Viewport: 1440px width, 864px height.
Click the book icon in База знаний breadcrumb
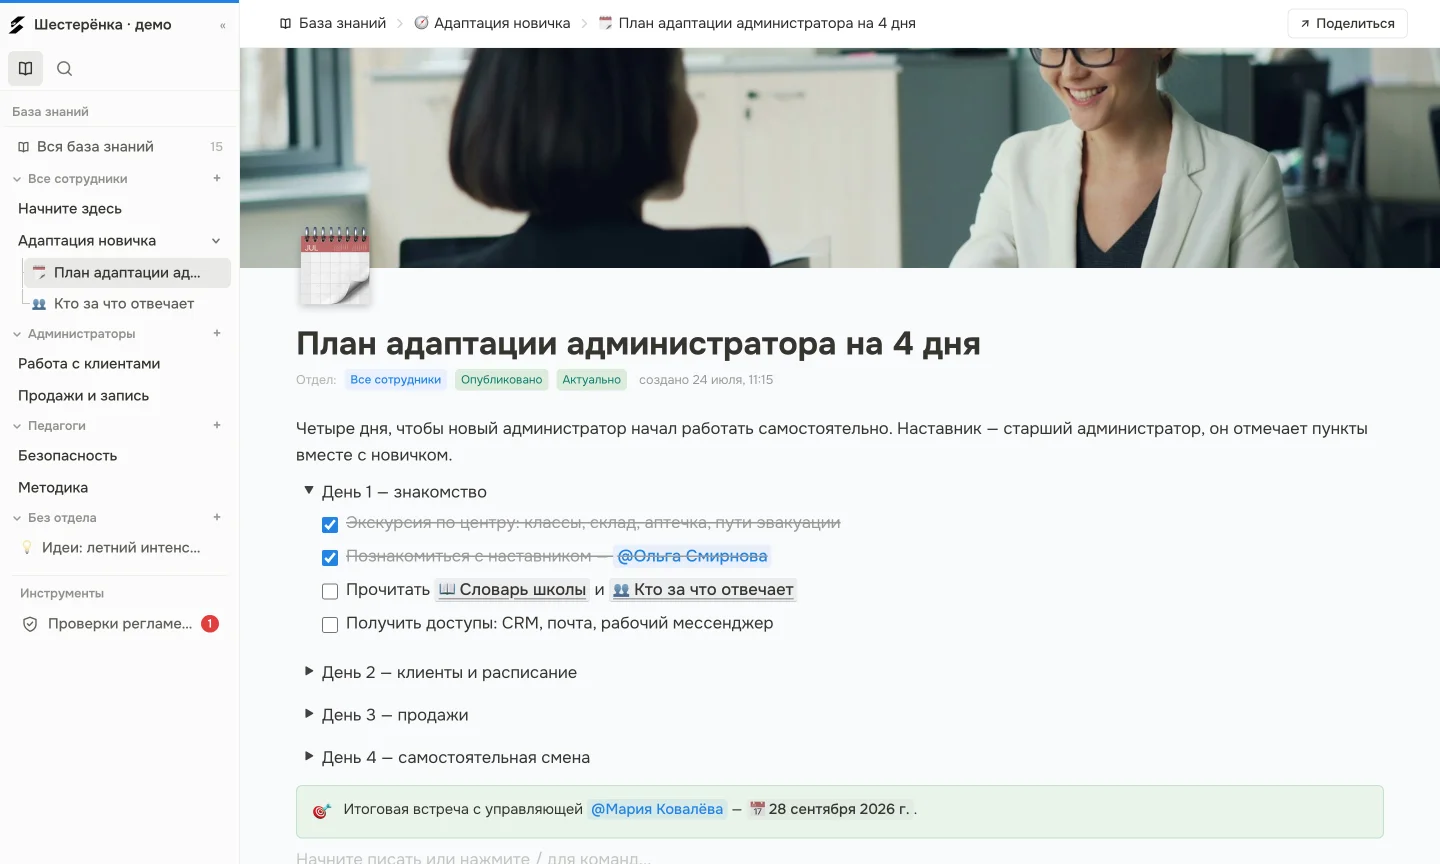pos(286,23)
